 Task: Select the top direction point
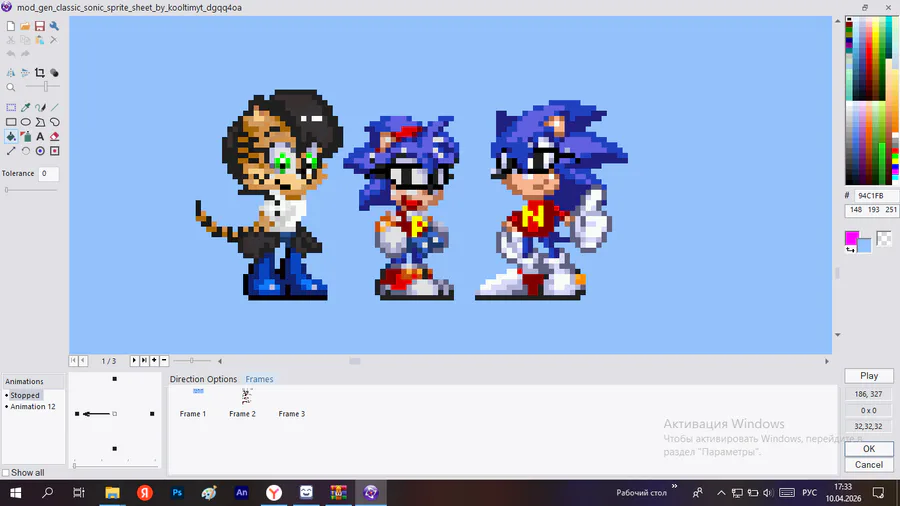tap(115, 379)
